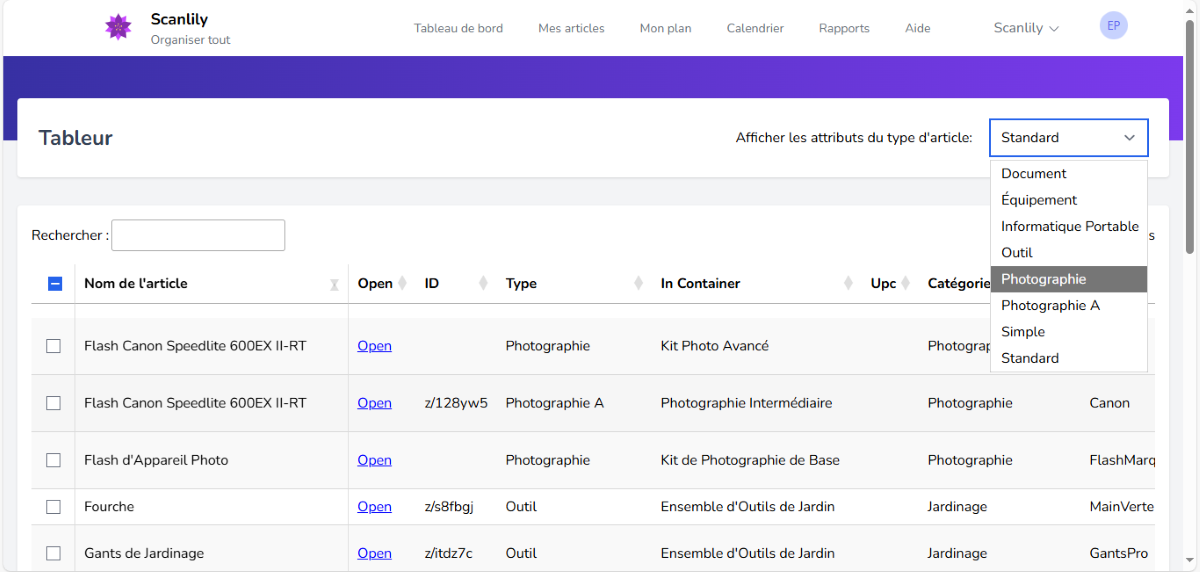Sort by Nom de l'article column icon
Viewport: 1200px width, 572px height.
click(x=334, y=284)
